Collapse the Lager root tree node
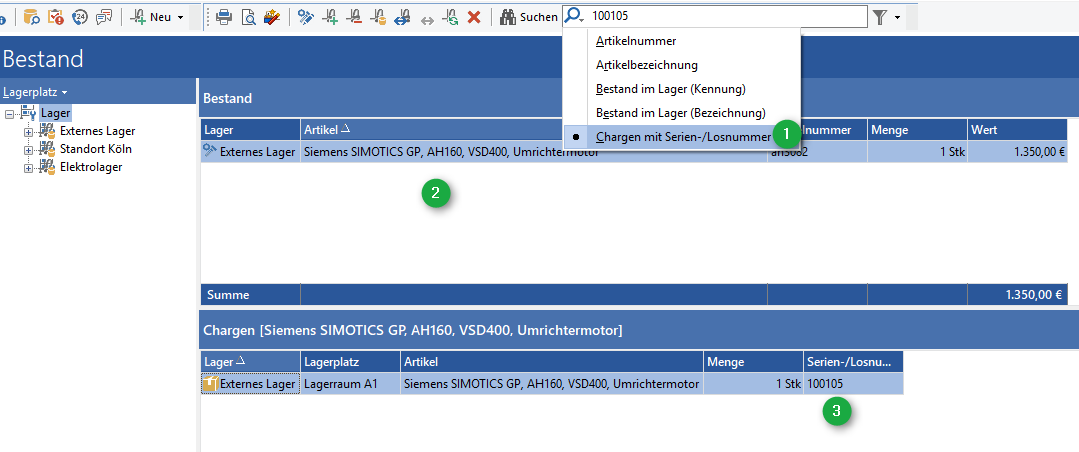 coord(9,114)
